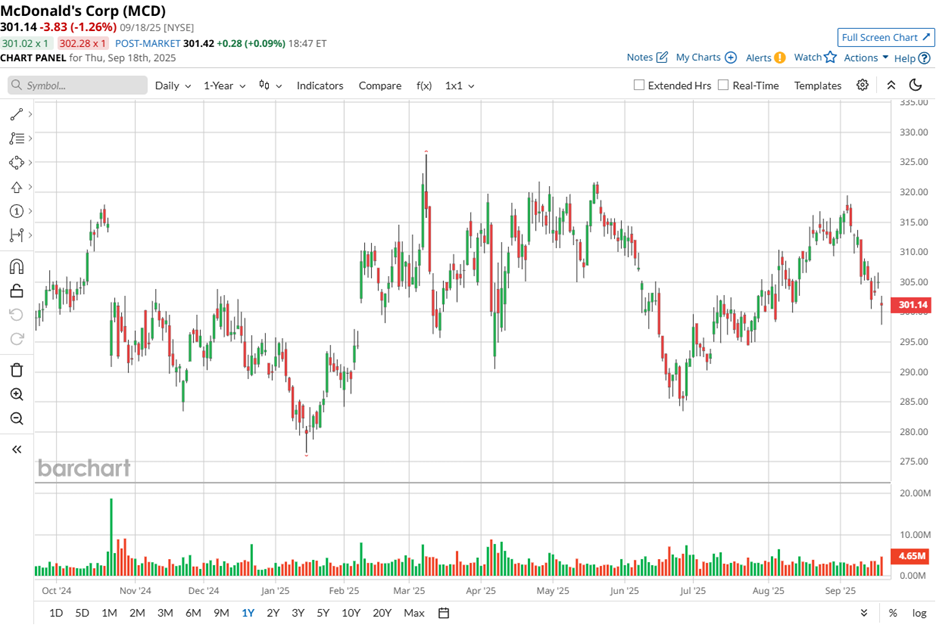
Task: Enable the Real-Time checkbox
Action: 723,85
